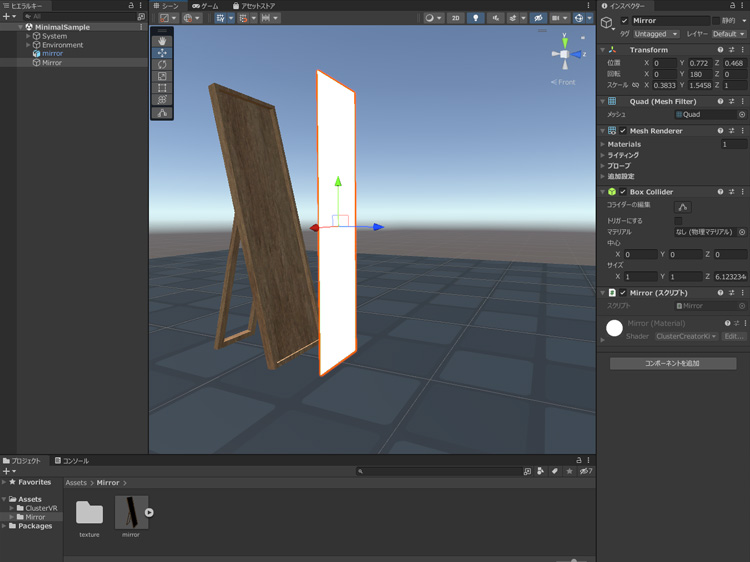Viewport: 750px width, 562px height.
Task: Open the Quad mesh object picker
Action: pyautogui.click(x=742, y=115)
